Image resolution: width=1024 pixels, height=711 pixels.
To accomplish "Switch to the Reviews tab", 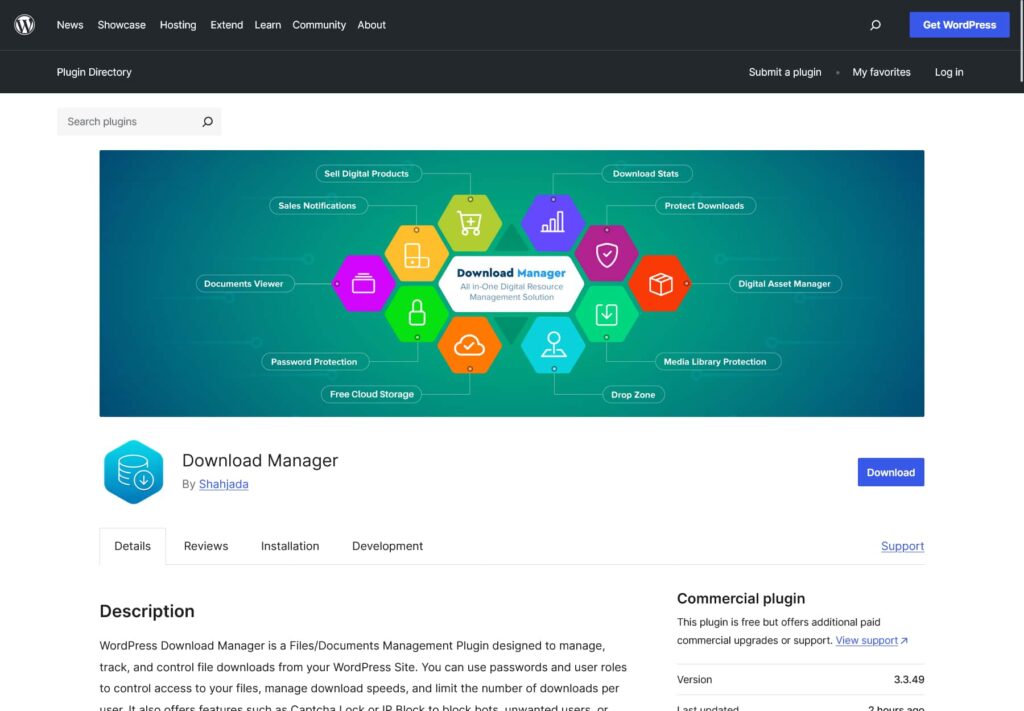I will click(206, 546).
